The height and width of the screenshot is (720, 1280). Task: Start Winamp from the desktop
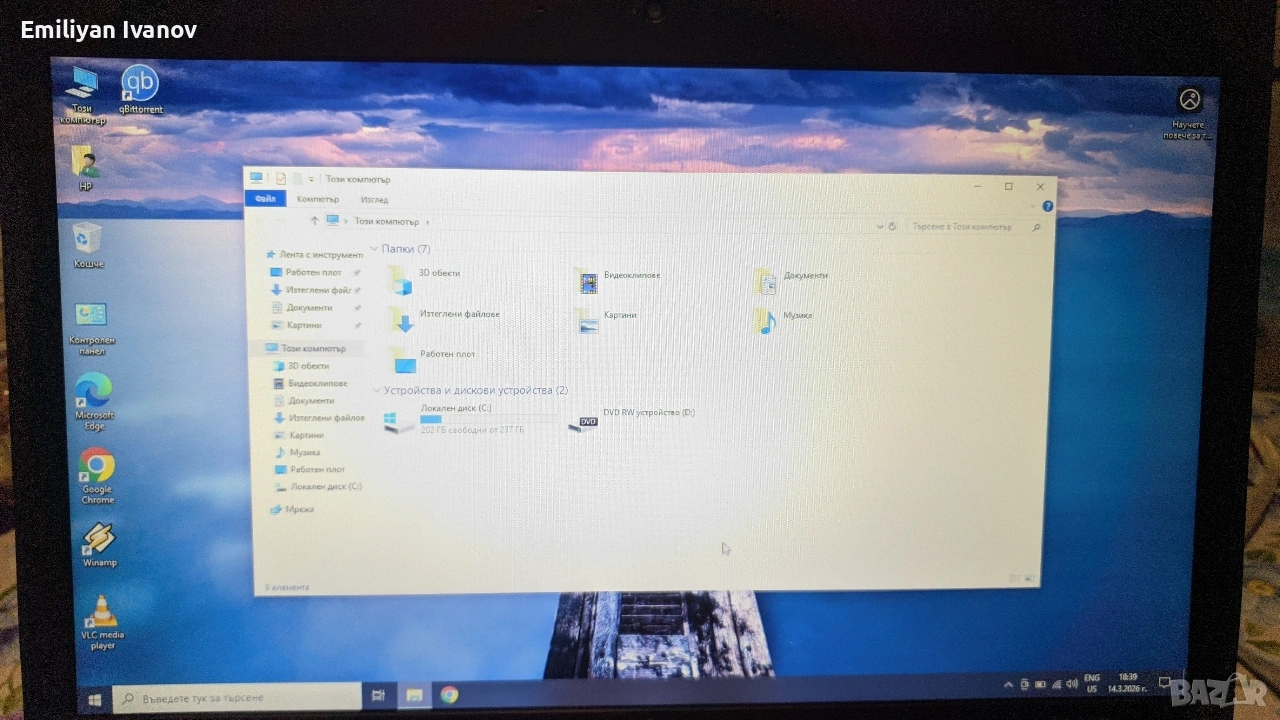[x=99, y=544]
